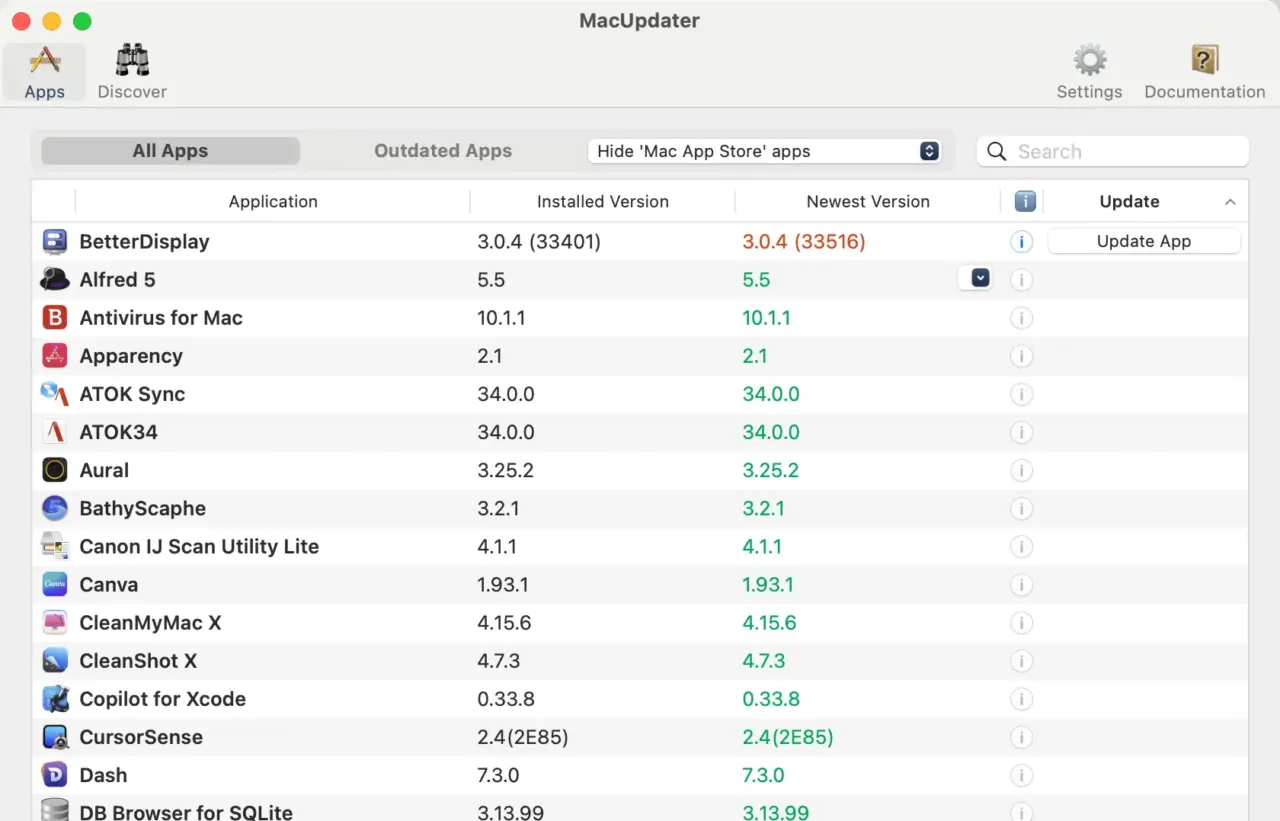1280x821 pixels.
Task: Click the Antivirus for Mac icon
Action: click(54, 317)
